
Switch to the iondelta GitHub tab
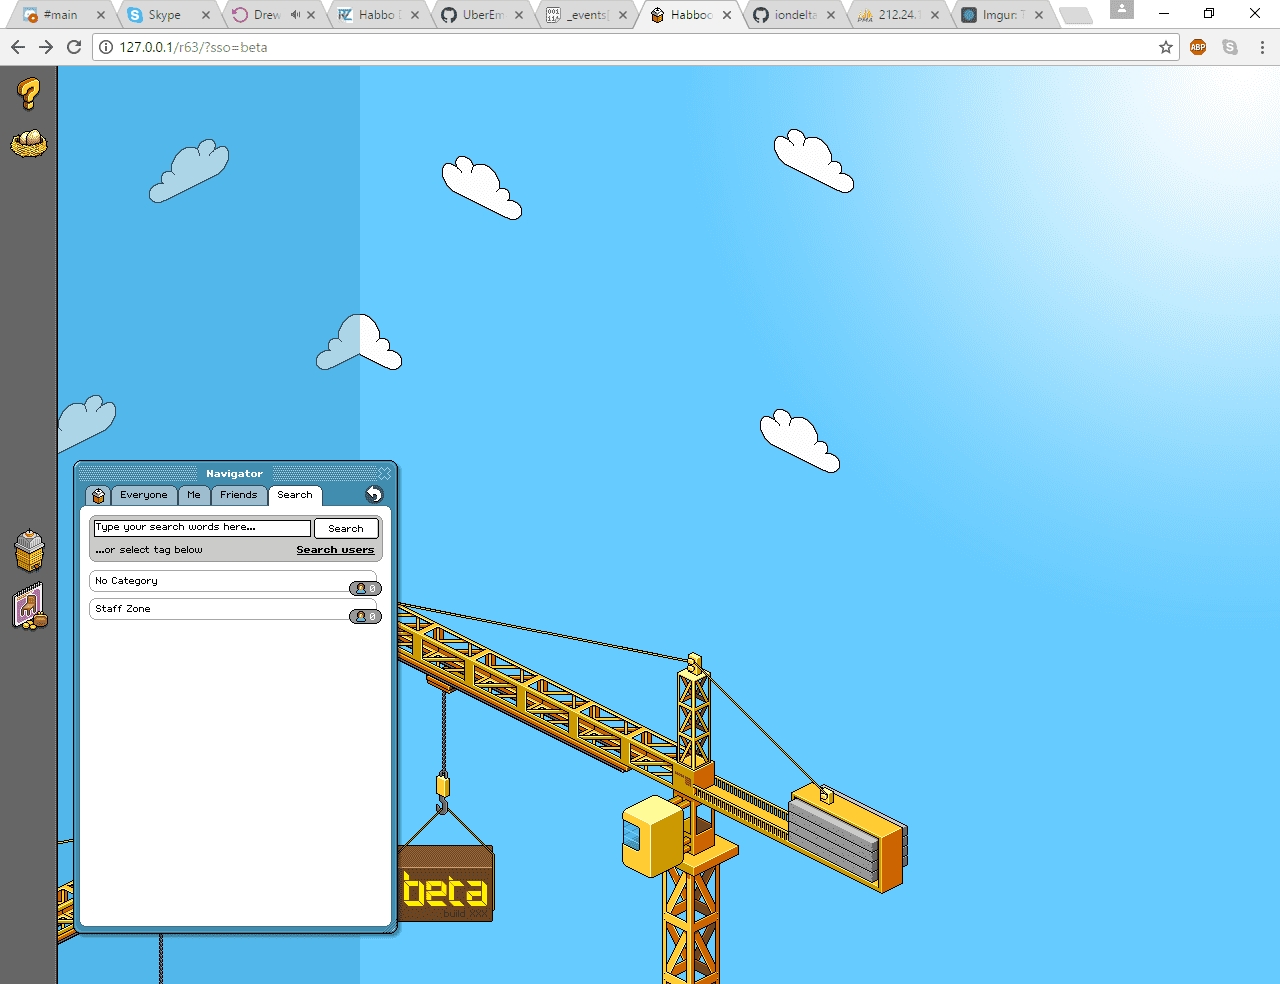[794, 15]
